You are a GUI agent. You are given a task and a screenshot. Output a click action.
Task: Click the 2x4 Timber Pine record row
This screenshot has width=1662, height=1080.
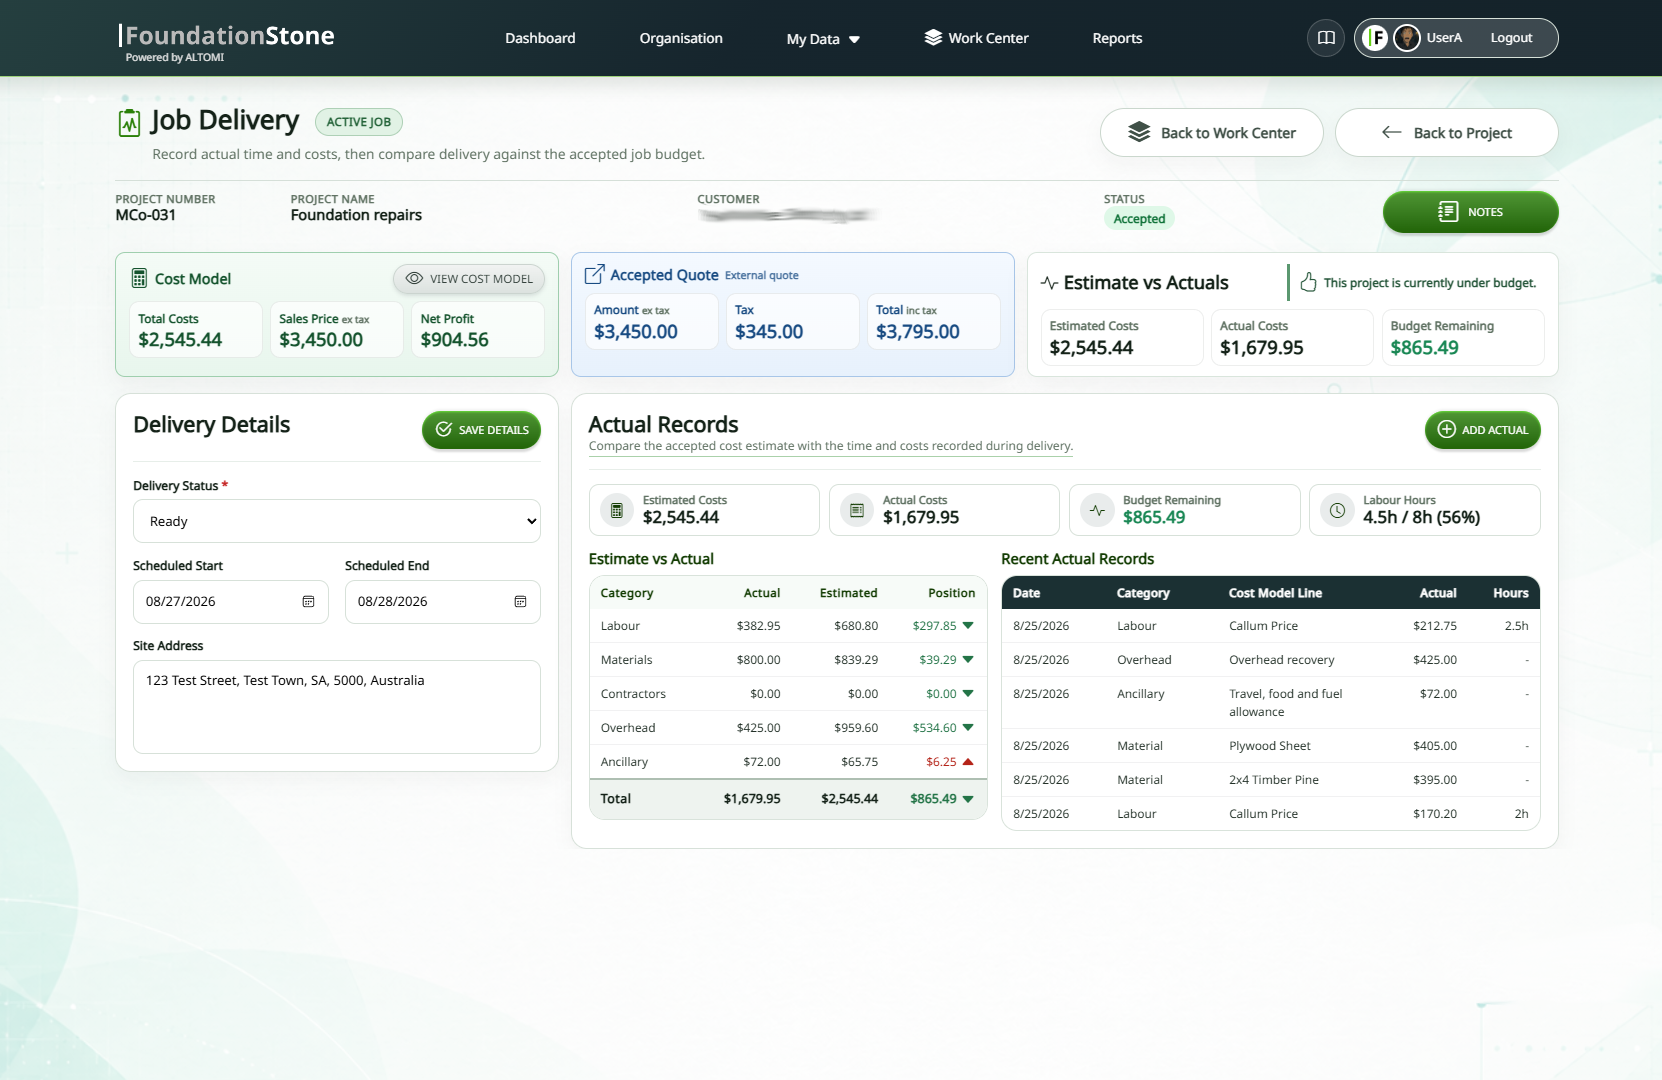[x=1271, y=780]
